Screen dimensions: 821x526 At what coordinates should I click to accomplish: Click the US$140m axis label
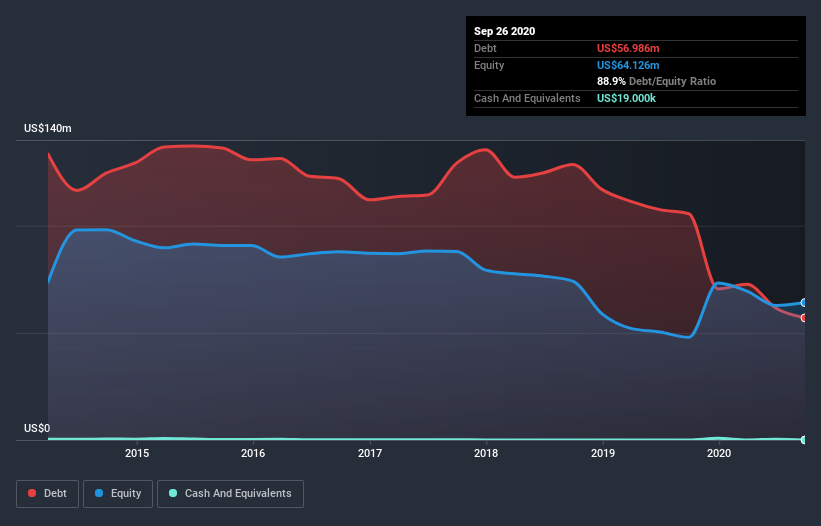(x=48, y=128)
